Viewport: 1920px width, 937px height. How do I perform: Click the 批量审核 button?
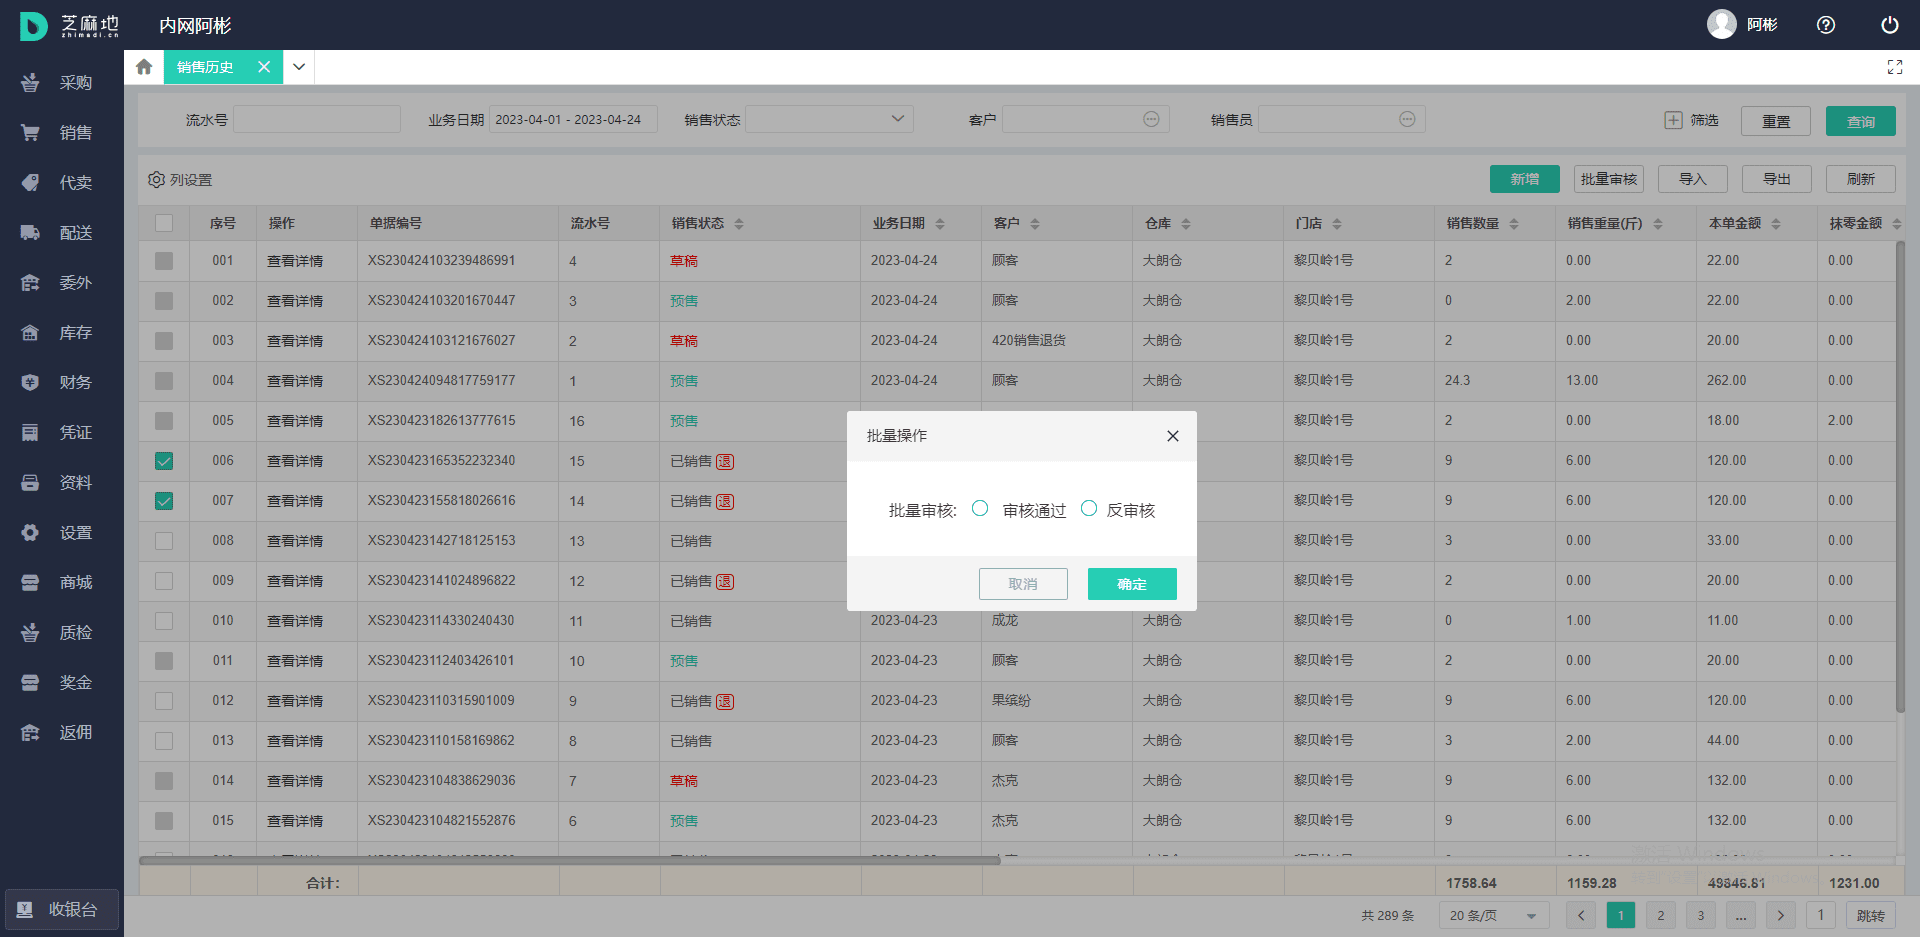coord(1609,179)
